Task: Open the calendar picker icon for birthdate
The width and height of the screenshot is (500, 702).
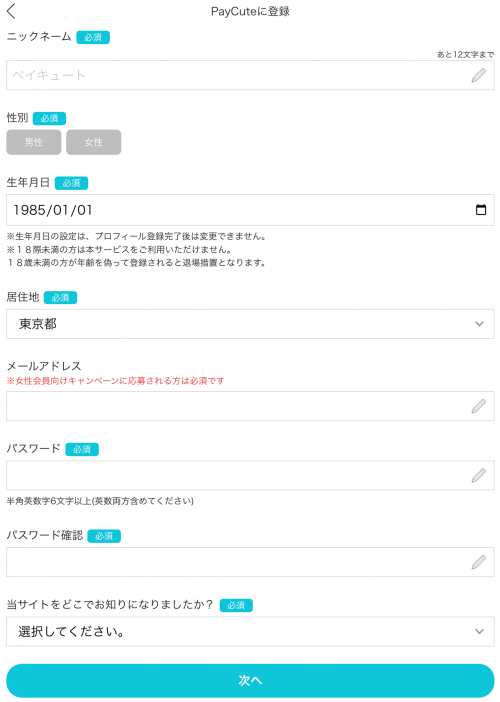Action: pos(481,210)
